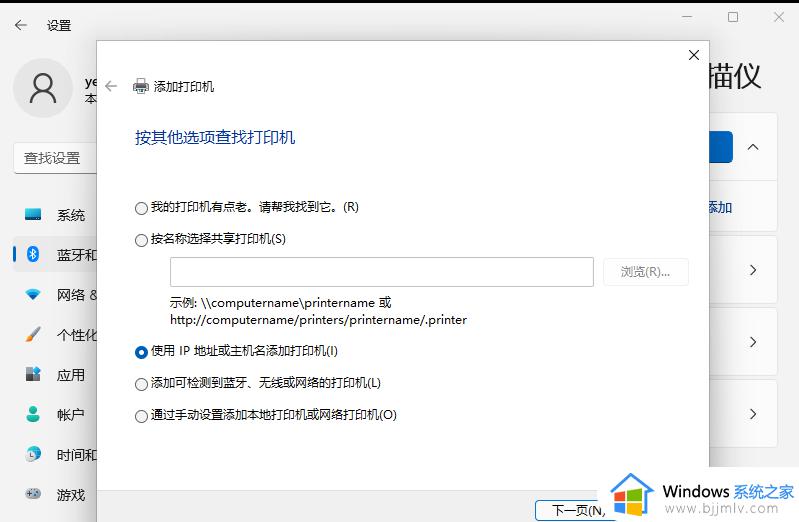Collapse the section with the up chevron

point(753,147)
